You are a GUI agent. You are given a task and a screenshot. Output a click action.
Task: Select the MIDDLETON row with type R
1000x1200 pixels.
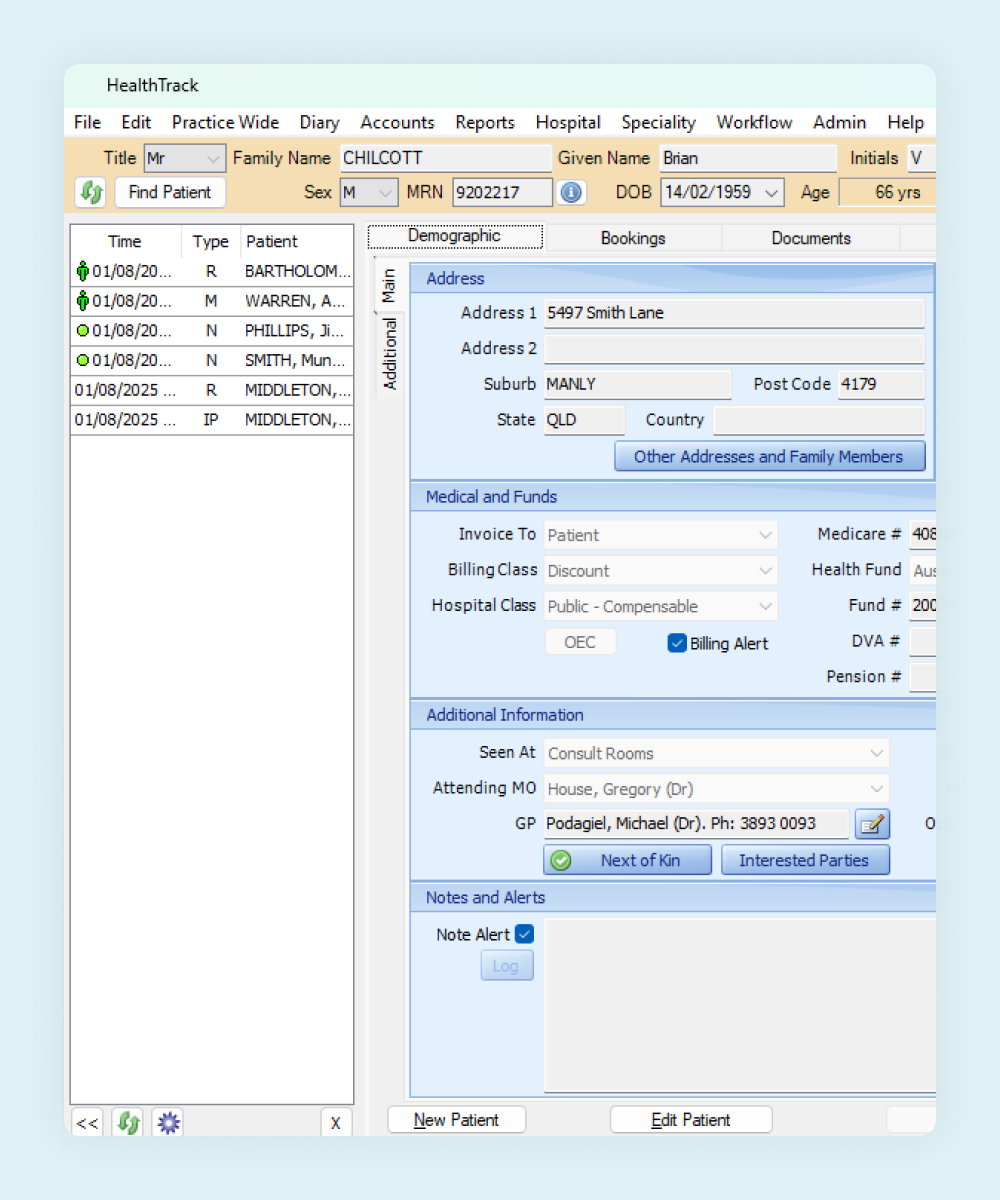click(212, 390)
